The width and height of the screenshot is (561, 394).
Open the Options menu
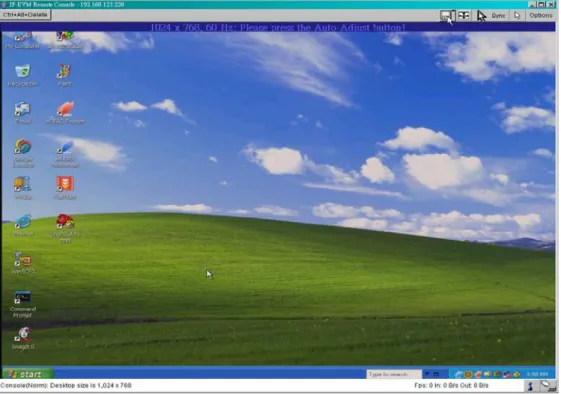click(541, 15)
